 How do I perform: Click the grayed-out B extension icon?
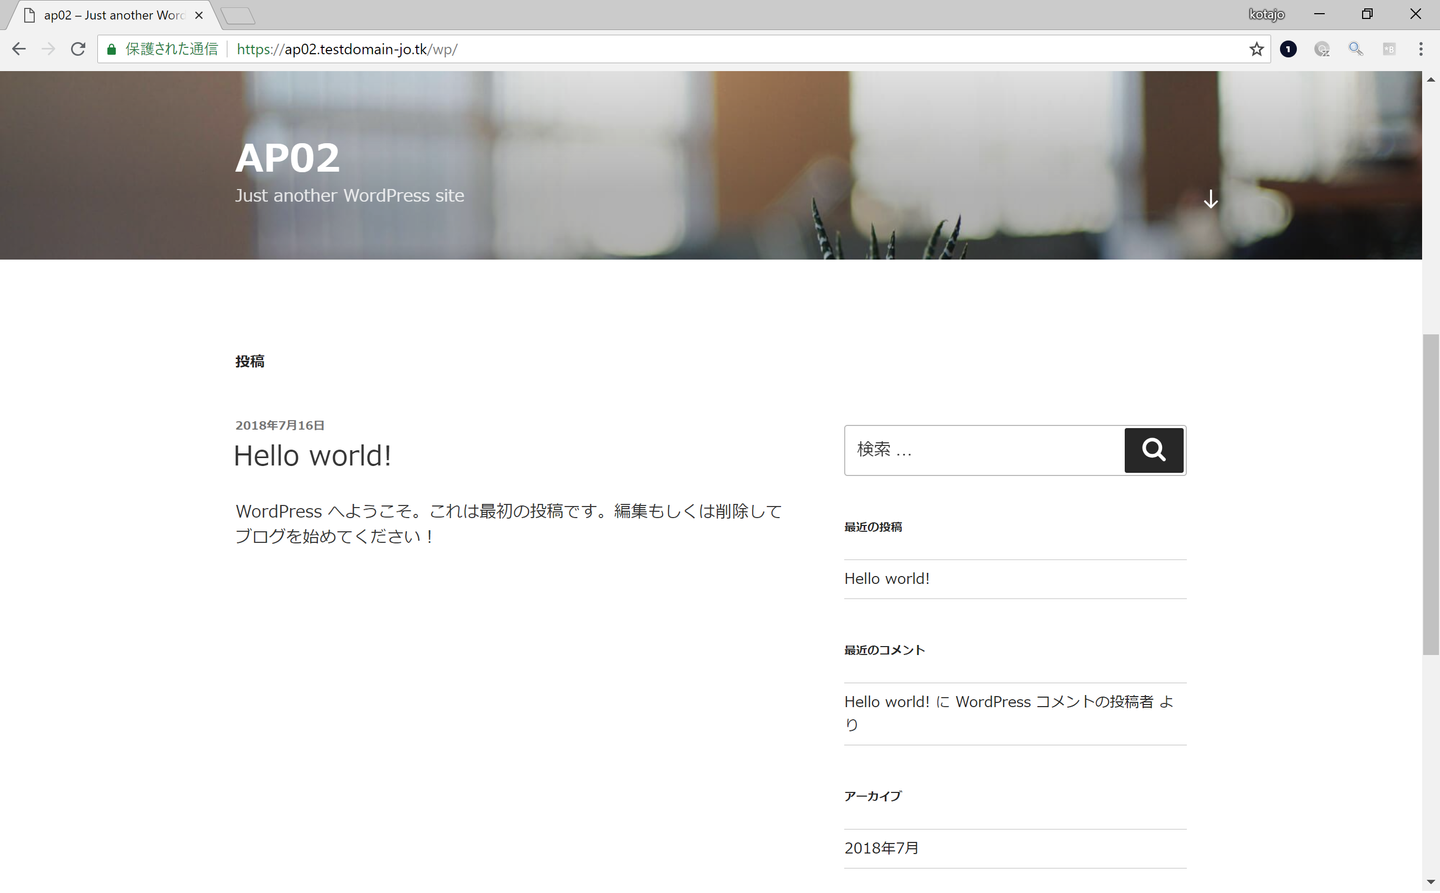tap(1389, 49)
